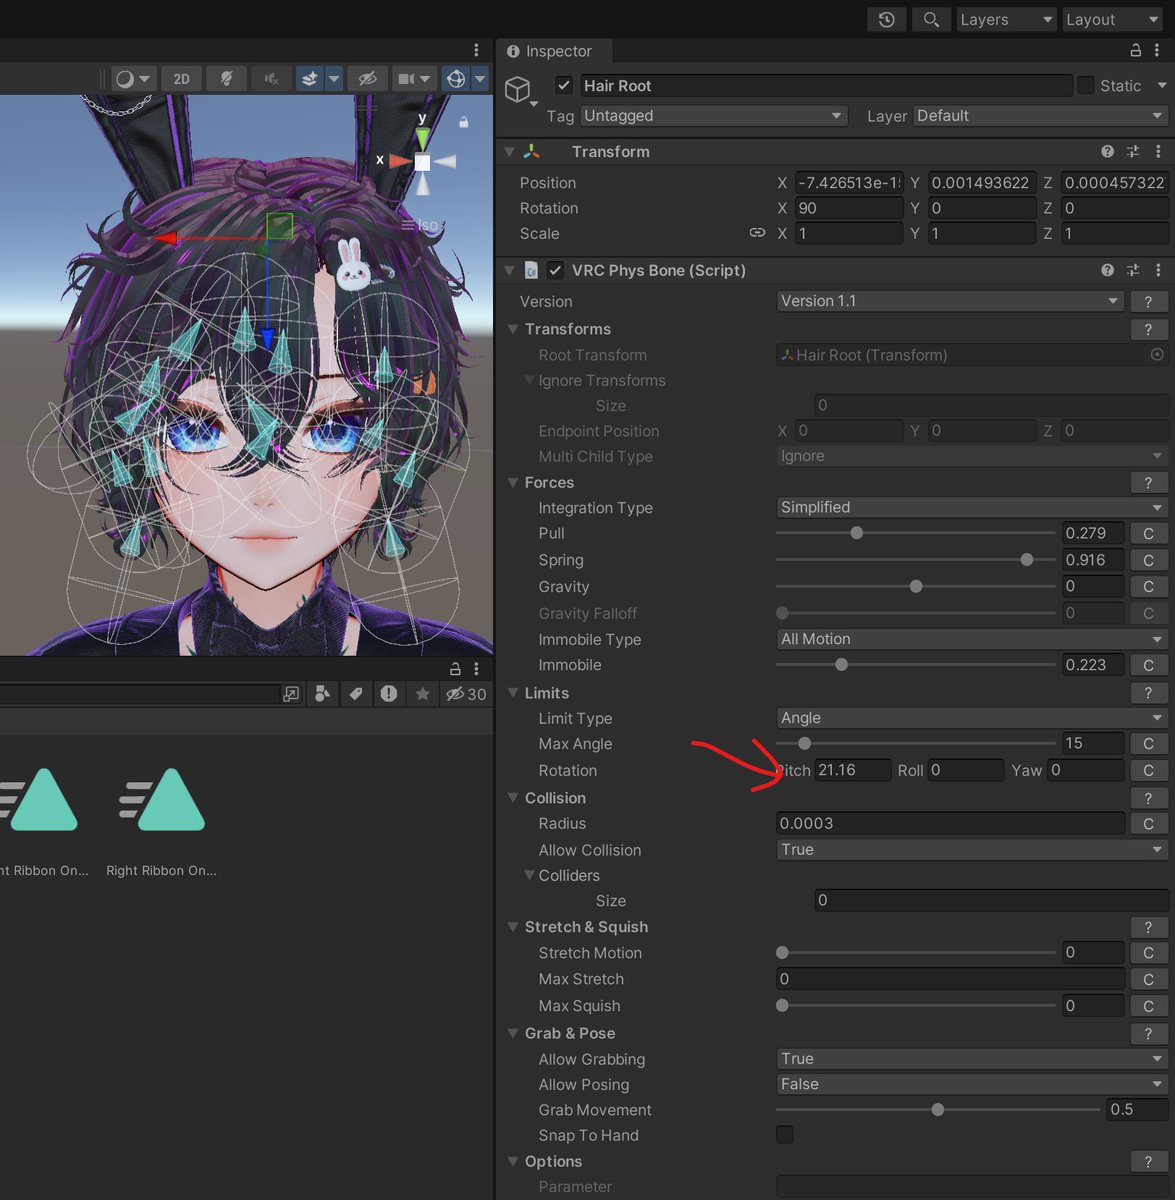This screenshot has height=1200, width=1175.
Task: Open the Transform preset sliders icon
Action: click(1133, 152)
